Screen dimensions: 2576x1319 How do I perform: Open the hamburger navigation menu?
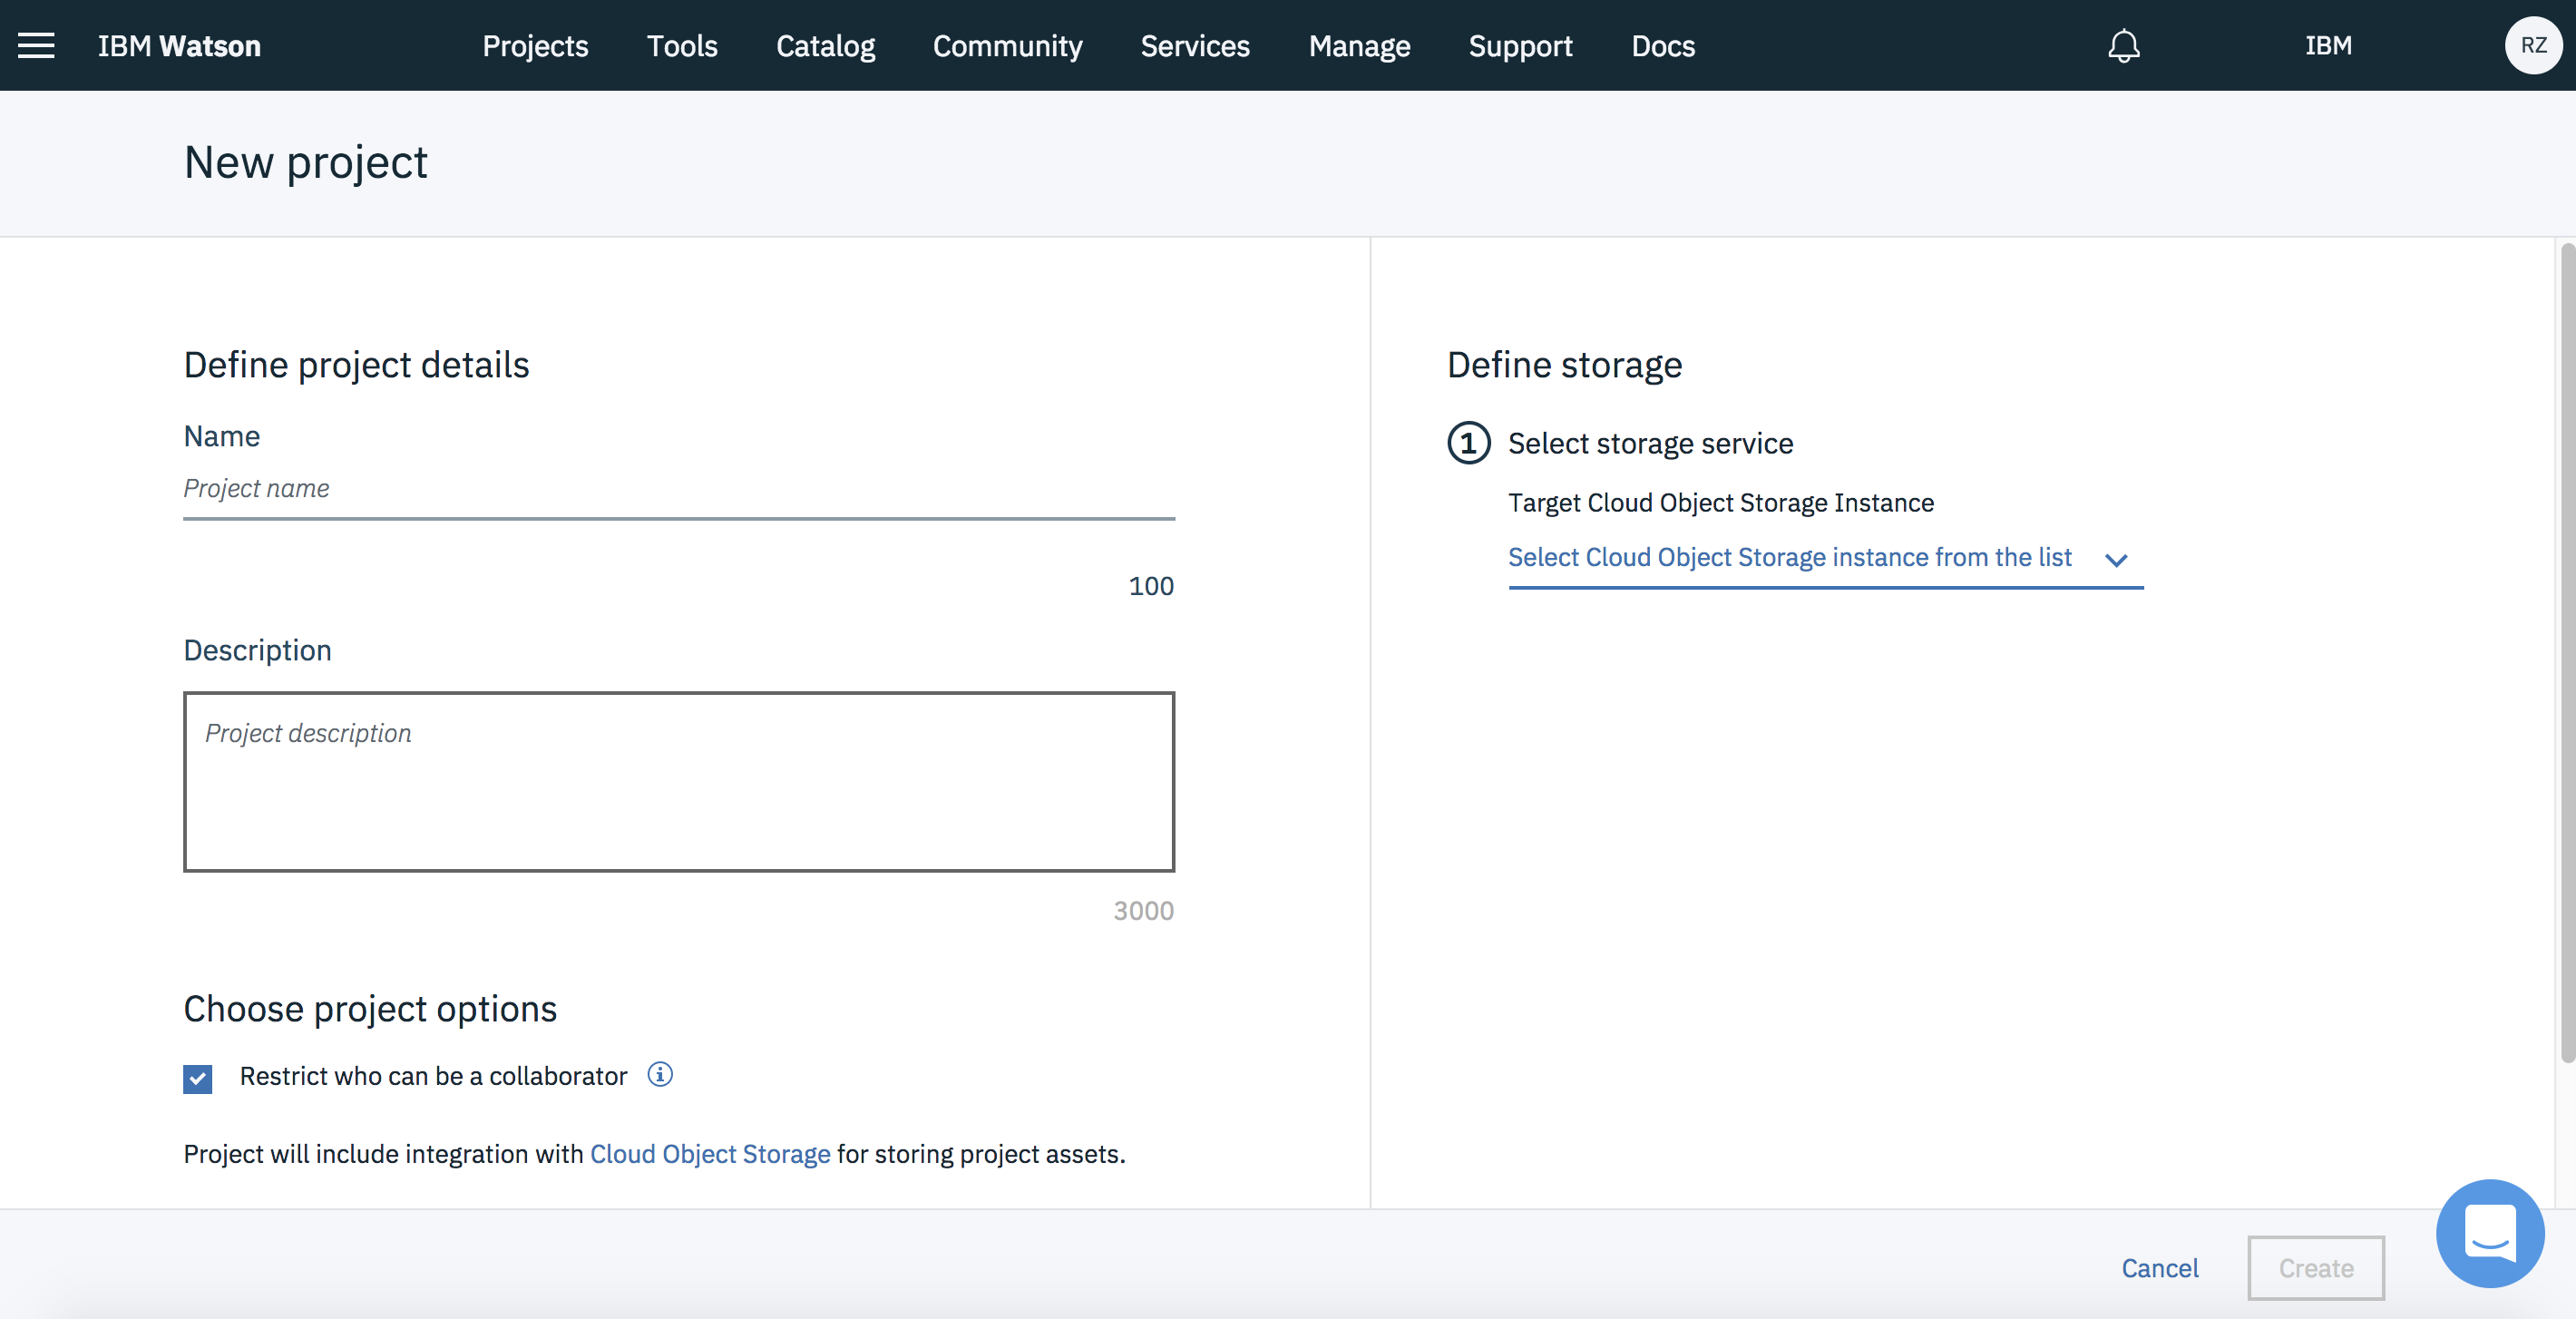[x=36, y=46]
